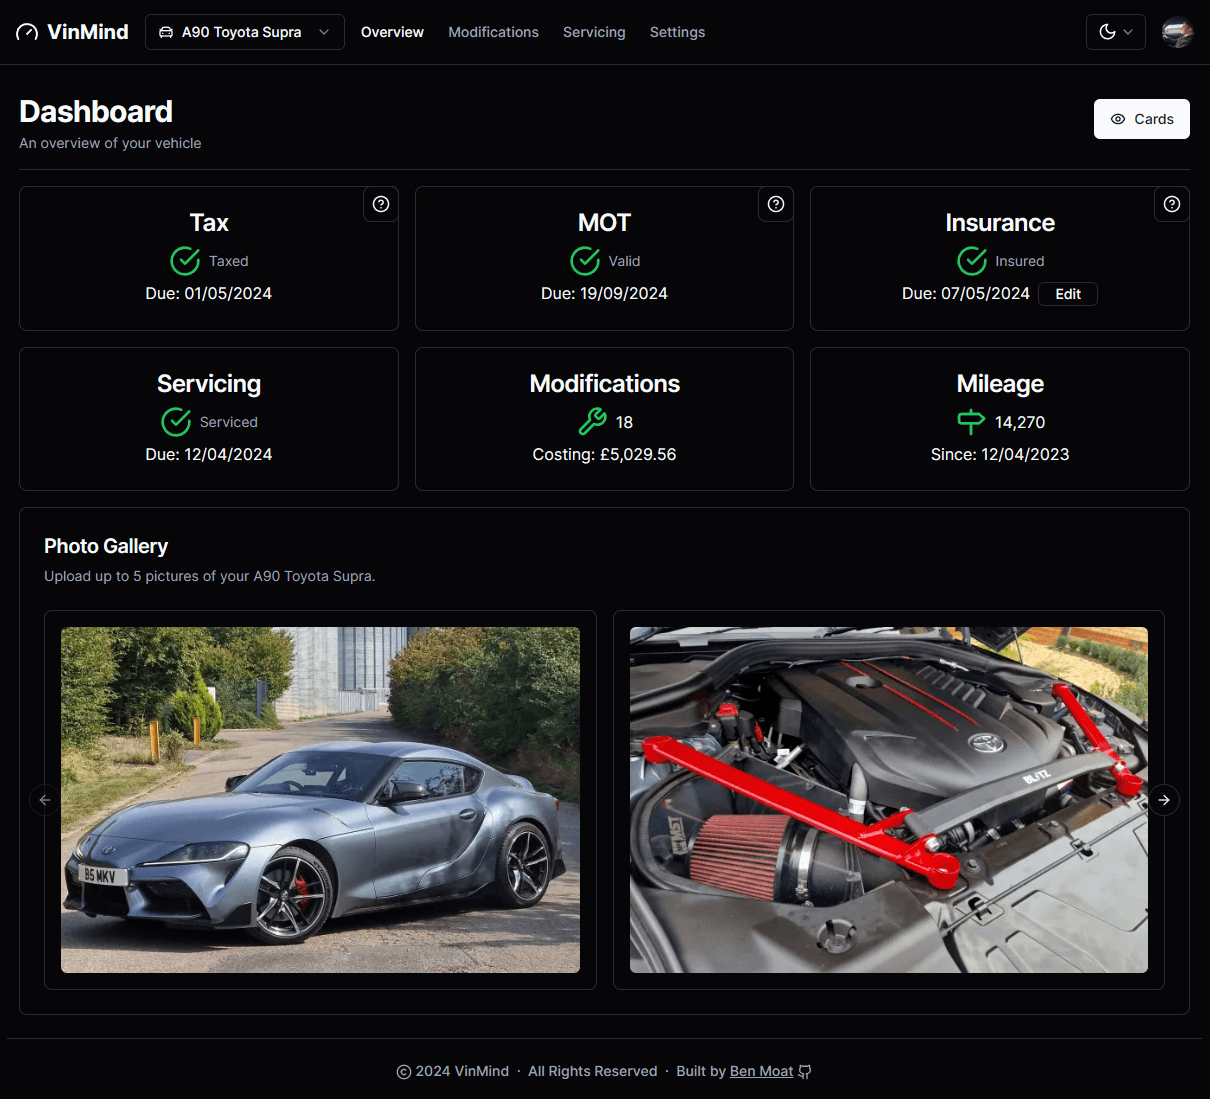Open the Tax card help icon
Screen dimensions: 1210x1099
(x=381, y=204)
